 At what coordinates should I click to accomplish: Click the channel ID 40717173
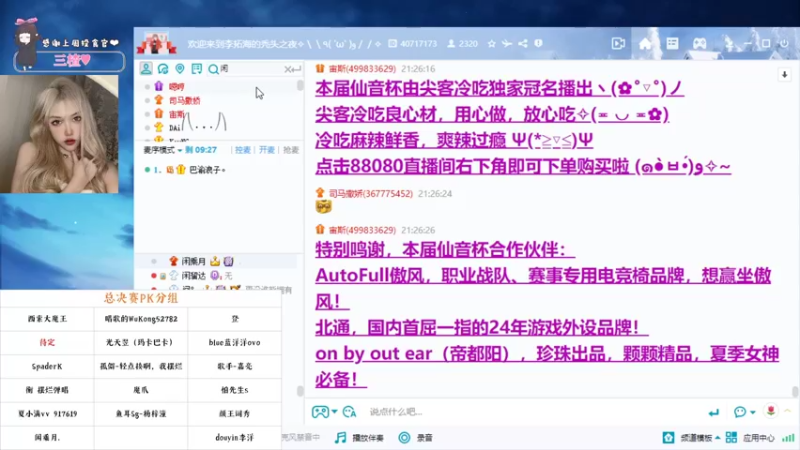(418, 44)
